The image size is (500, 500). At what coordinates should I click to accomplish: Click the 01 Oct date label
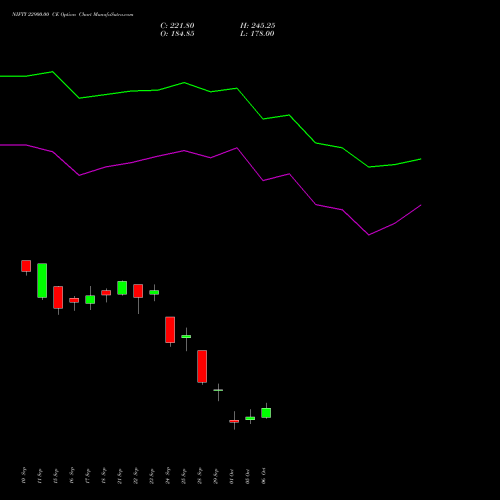(232, 476)
